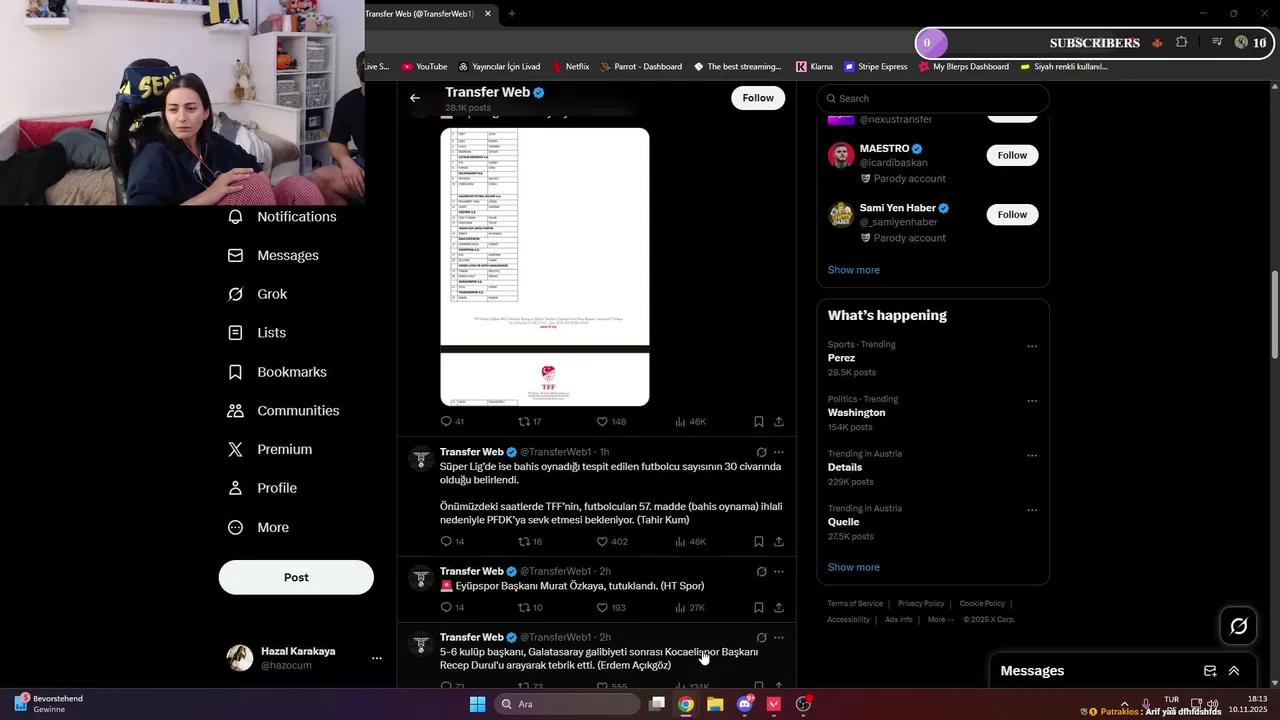Like the TFF document image post
The image size is (1280, 720).
610,422
